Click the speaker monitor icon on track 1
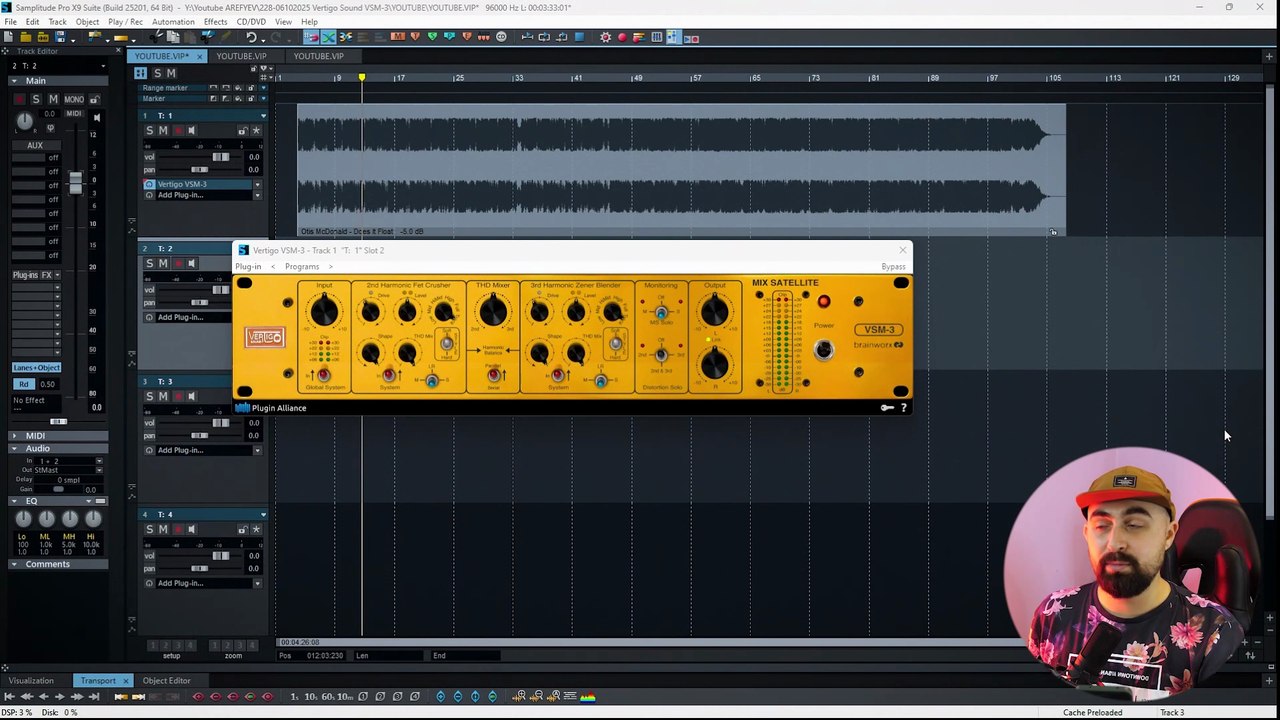The image size is (1280, 720). (192, 131)
